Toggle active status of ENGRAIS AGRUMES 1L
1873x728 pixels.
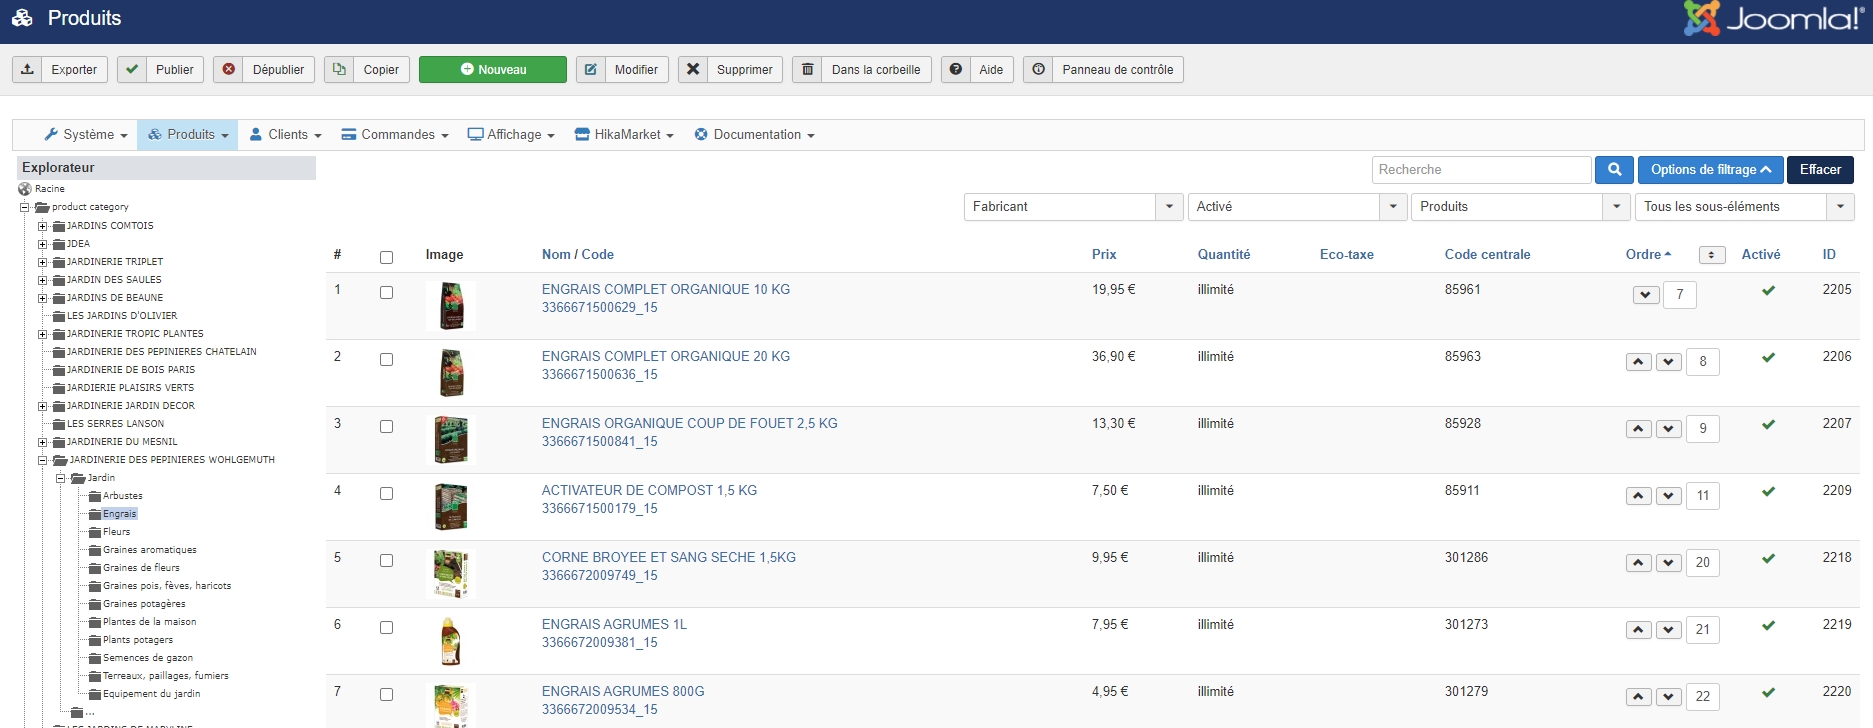(1768, 626)
